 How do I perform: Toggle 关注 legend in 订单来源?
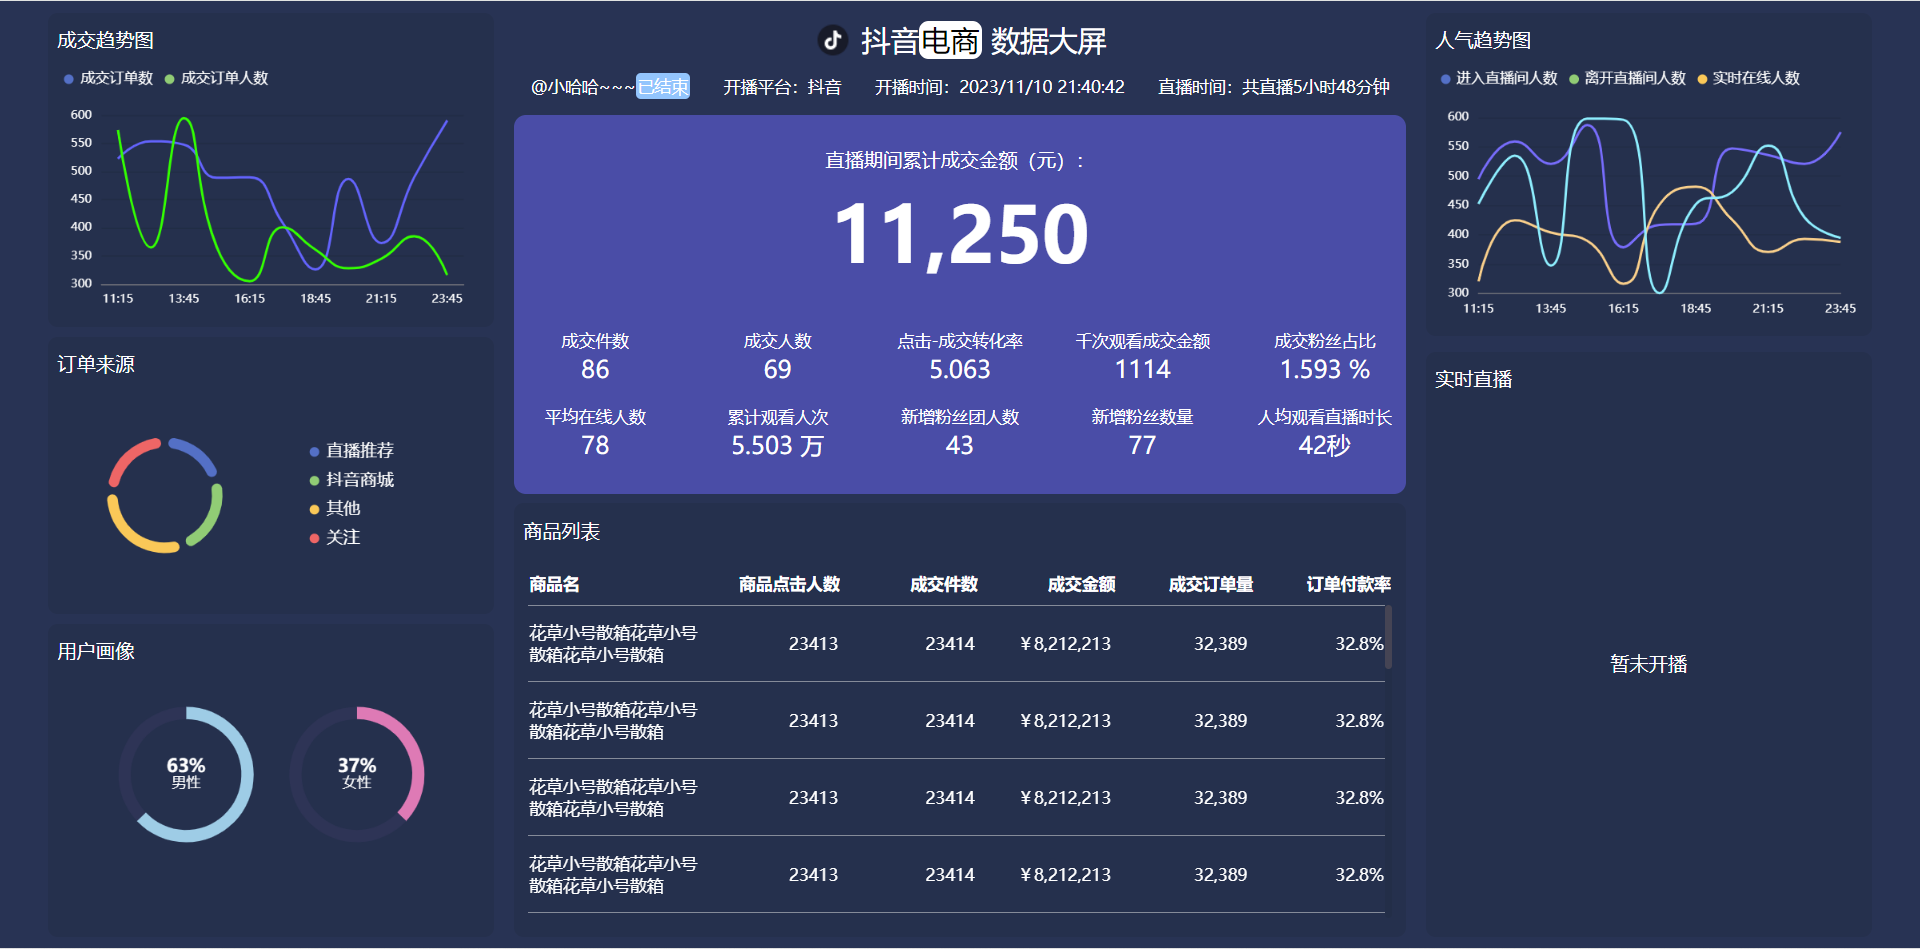coord(334,538)
